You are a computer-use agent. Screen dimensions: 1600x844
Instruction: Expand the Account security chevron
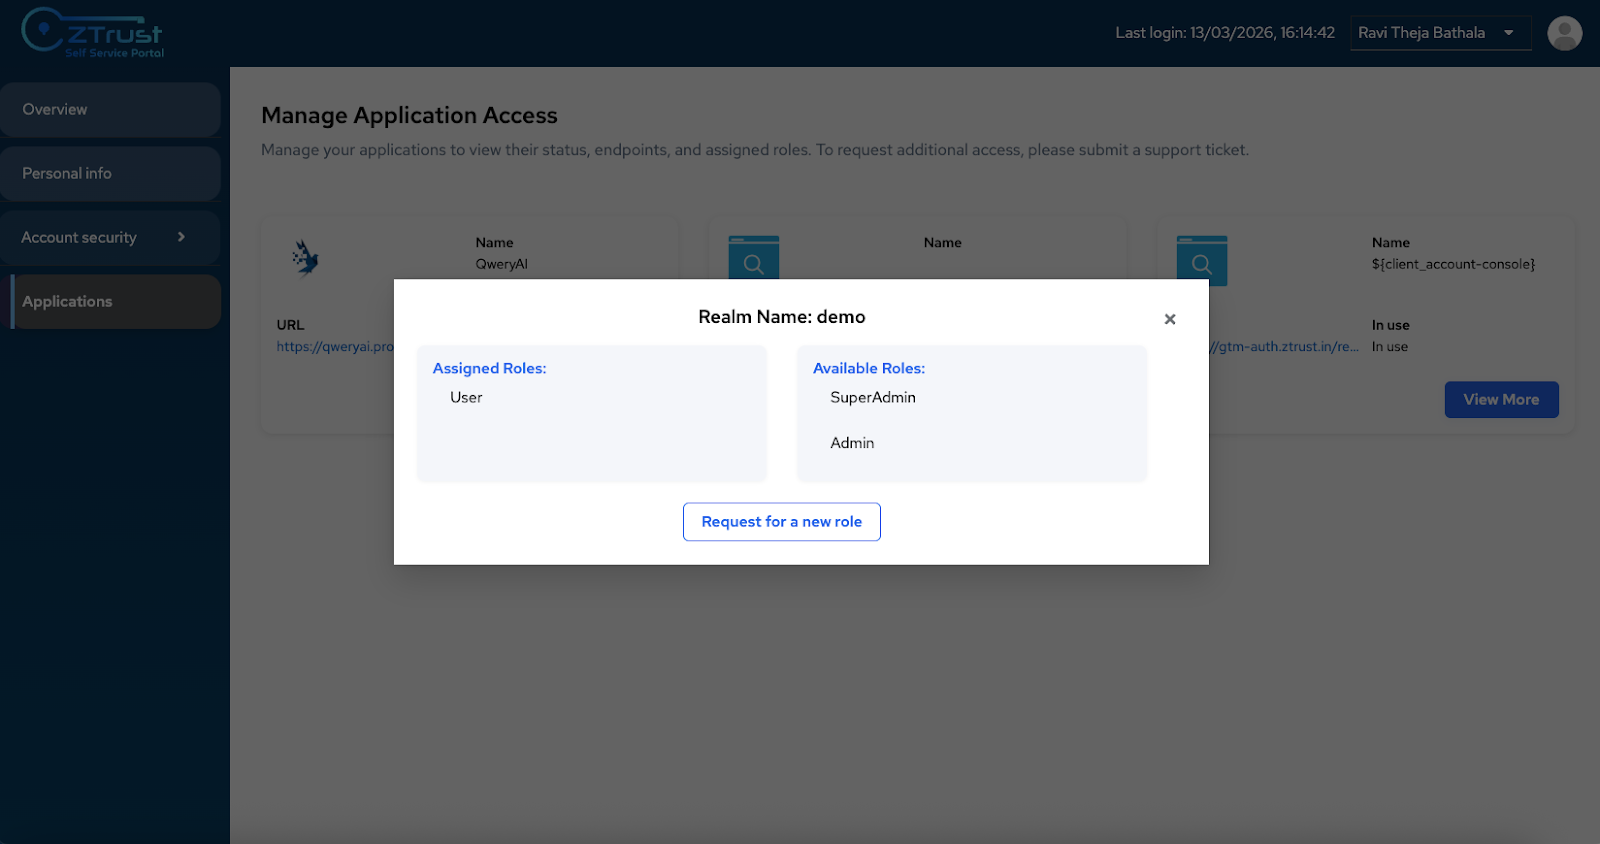[181, 237]
